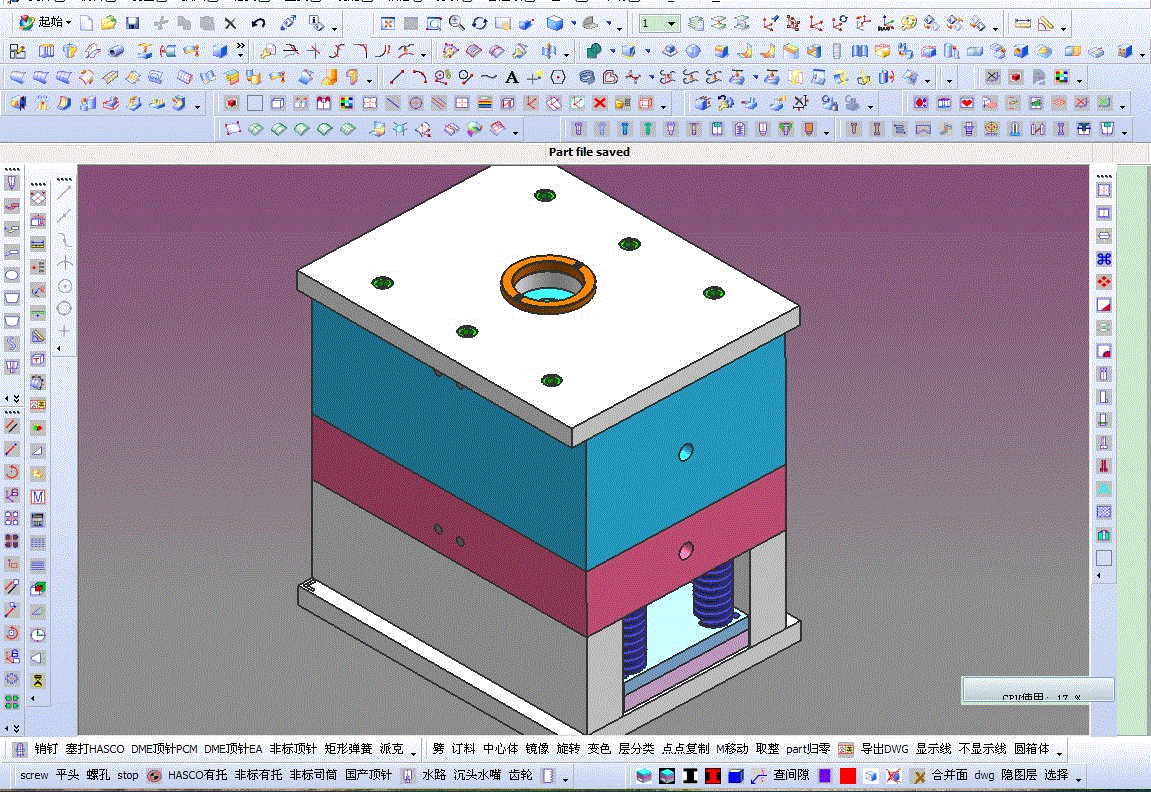Select the Point plus tool

click(x=534, y=77)
